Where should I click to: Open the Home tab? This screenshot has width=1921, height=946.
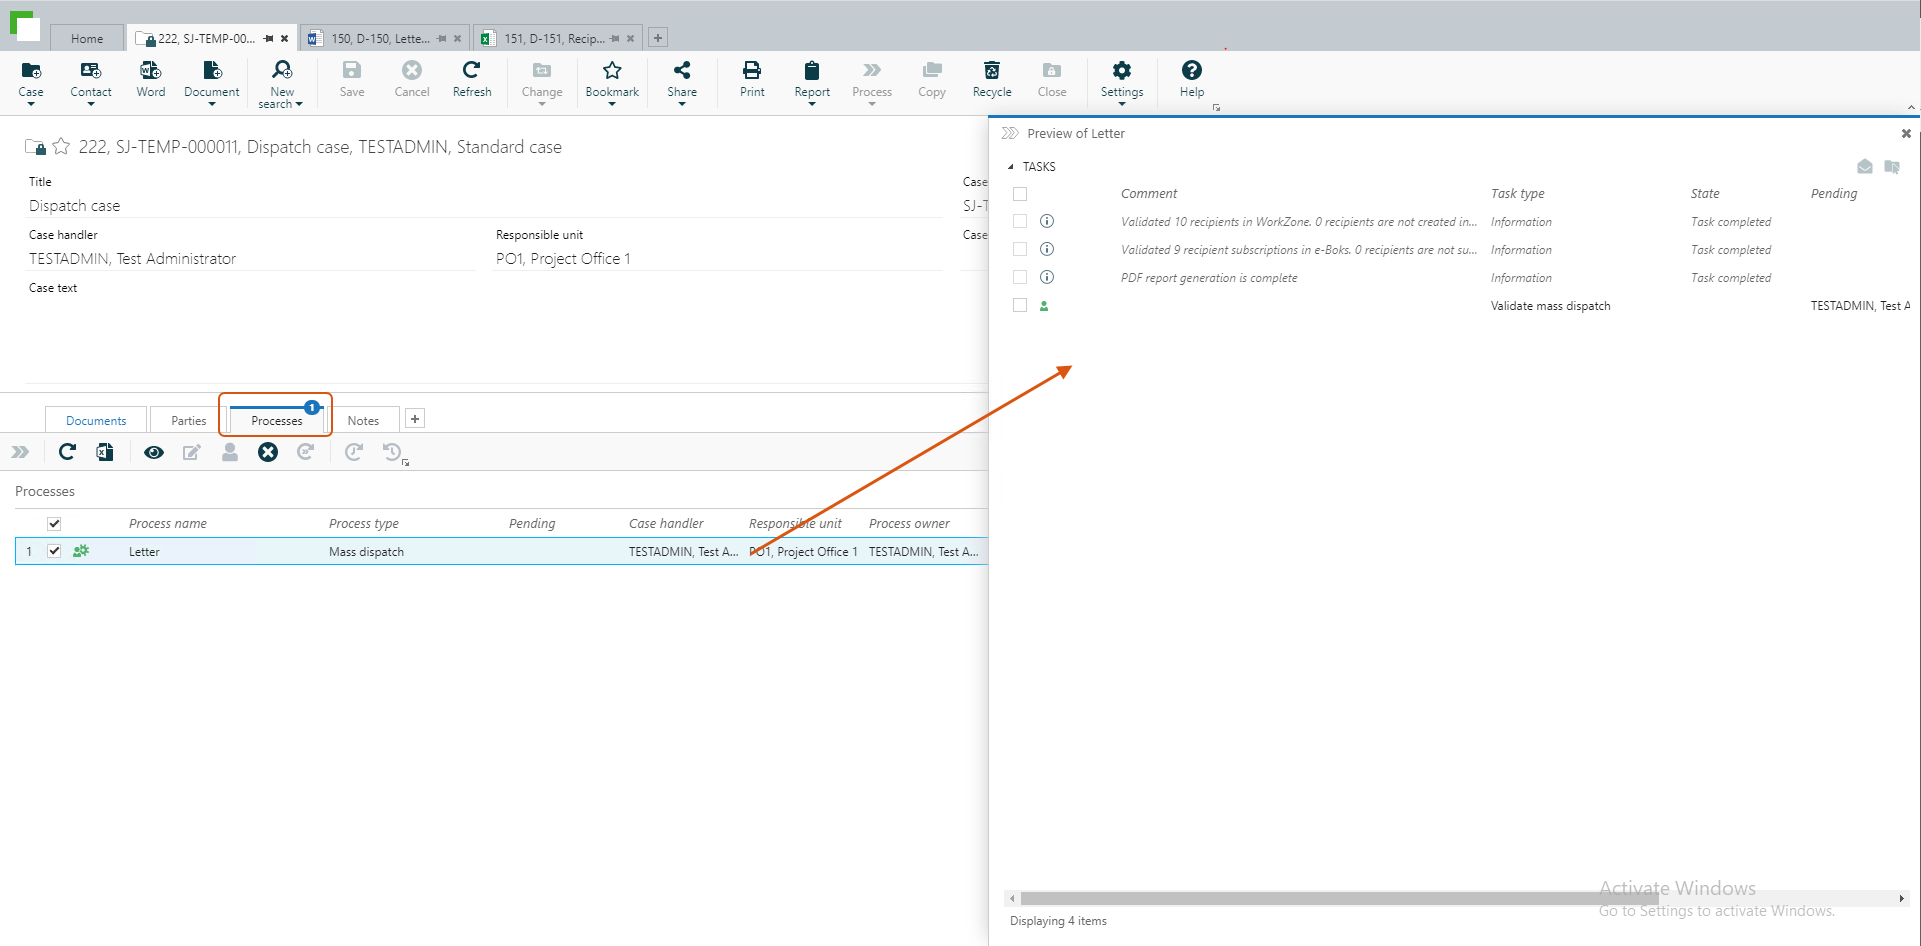87,39
